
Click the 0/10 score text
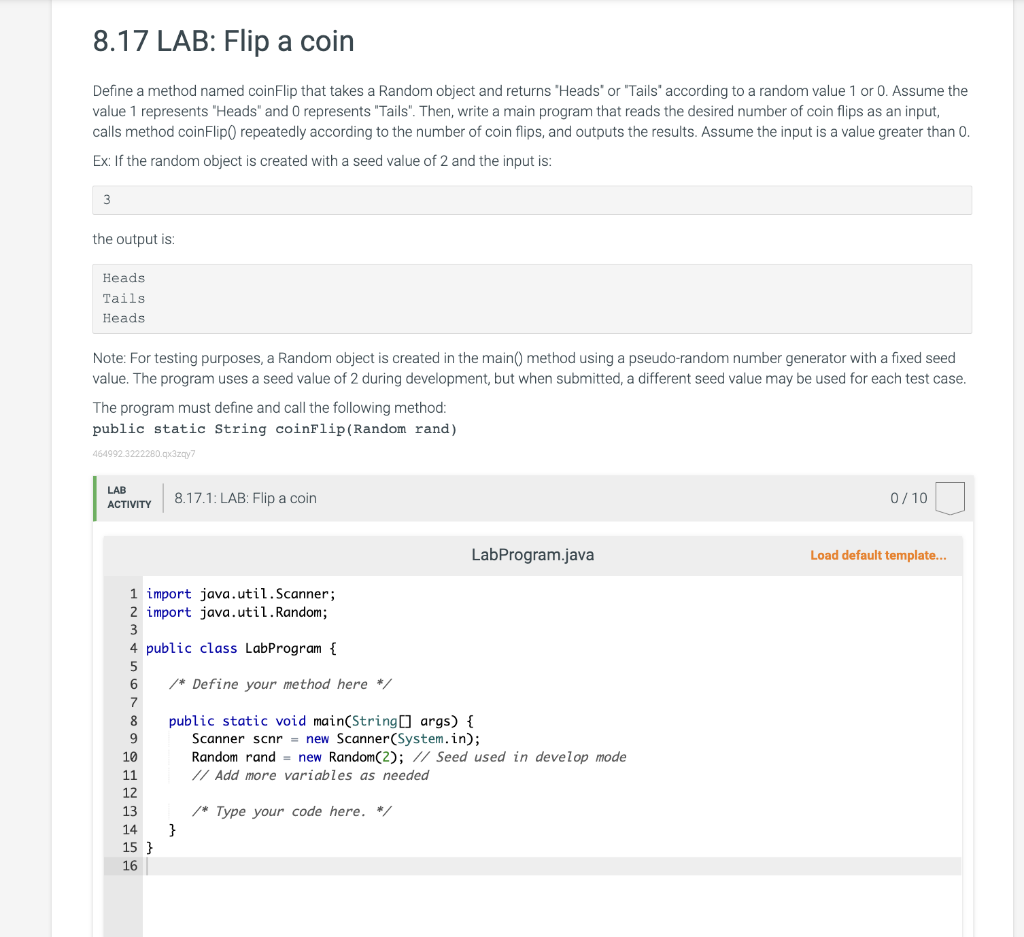click(907, 497)
